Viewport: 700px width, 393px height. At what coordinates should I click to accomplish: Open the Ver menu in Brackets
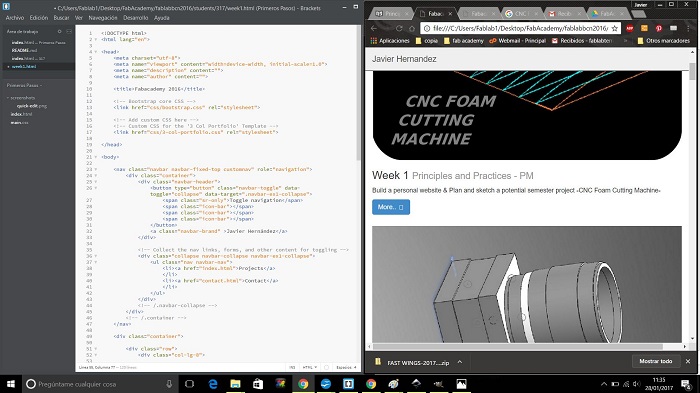[x=79, y=18]
